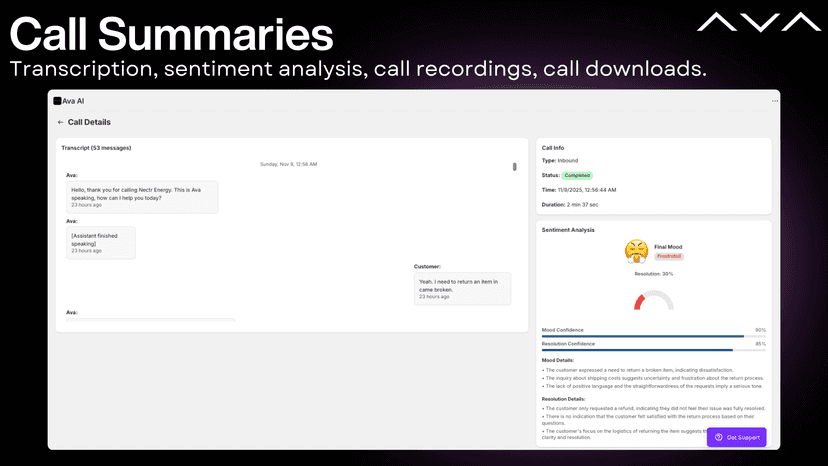The width and height of the screenshot is (828, 466).
Task: Click the AVA chevron logo in corner
Action: [x=759, y=22]
